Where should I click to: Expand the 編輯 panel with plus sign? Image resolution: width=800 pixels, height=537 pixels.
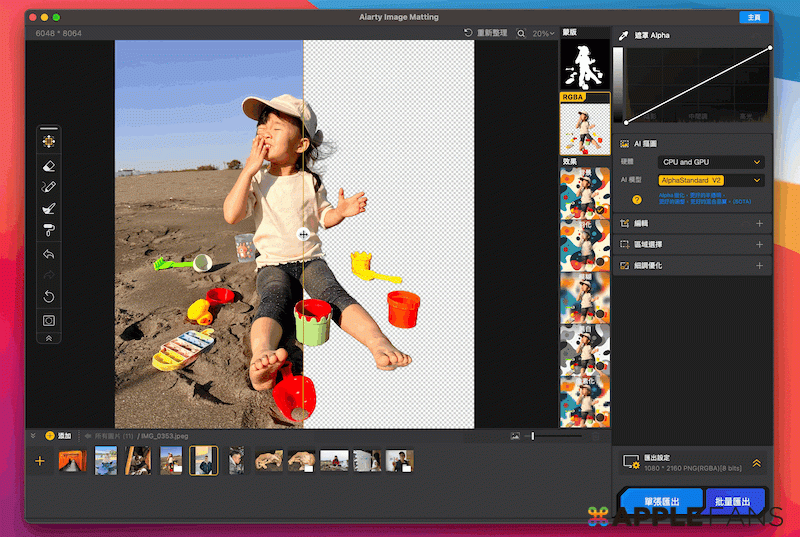759,224
